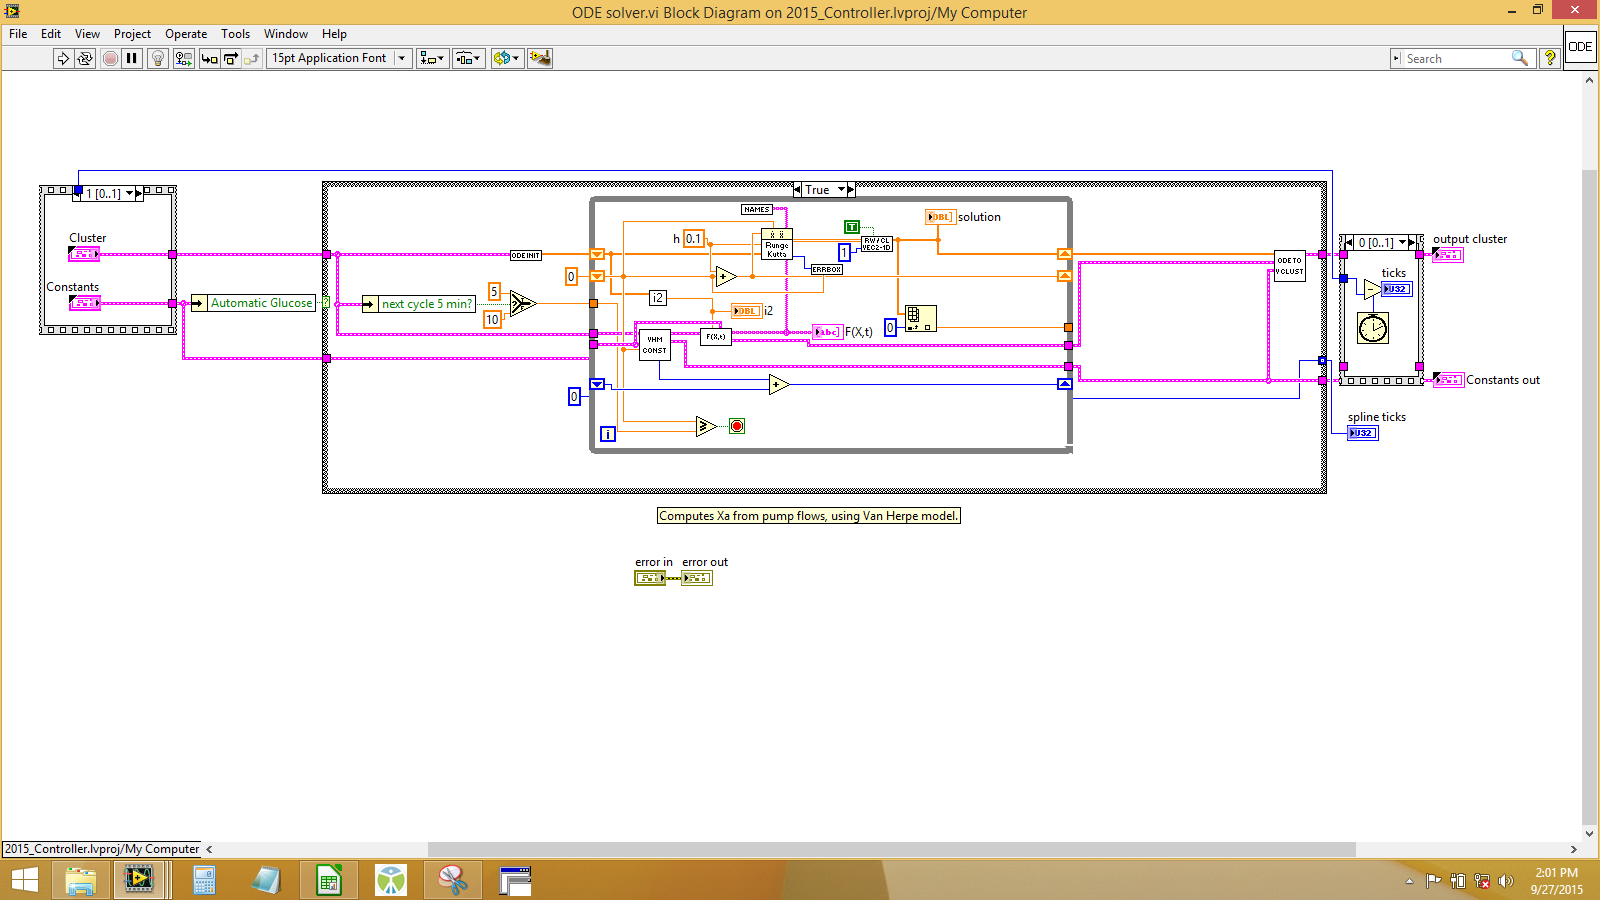Click the Step Out button
Viewport: 1600px width, 900px height.
click(x=251, y=58)
